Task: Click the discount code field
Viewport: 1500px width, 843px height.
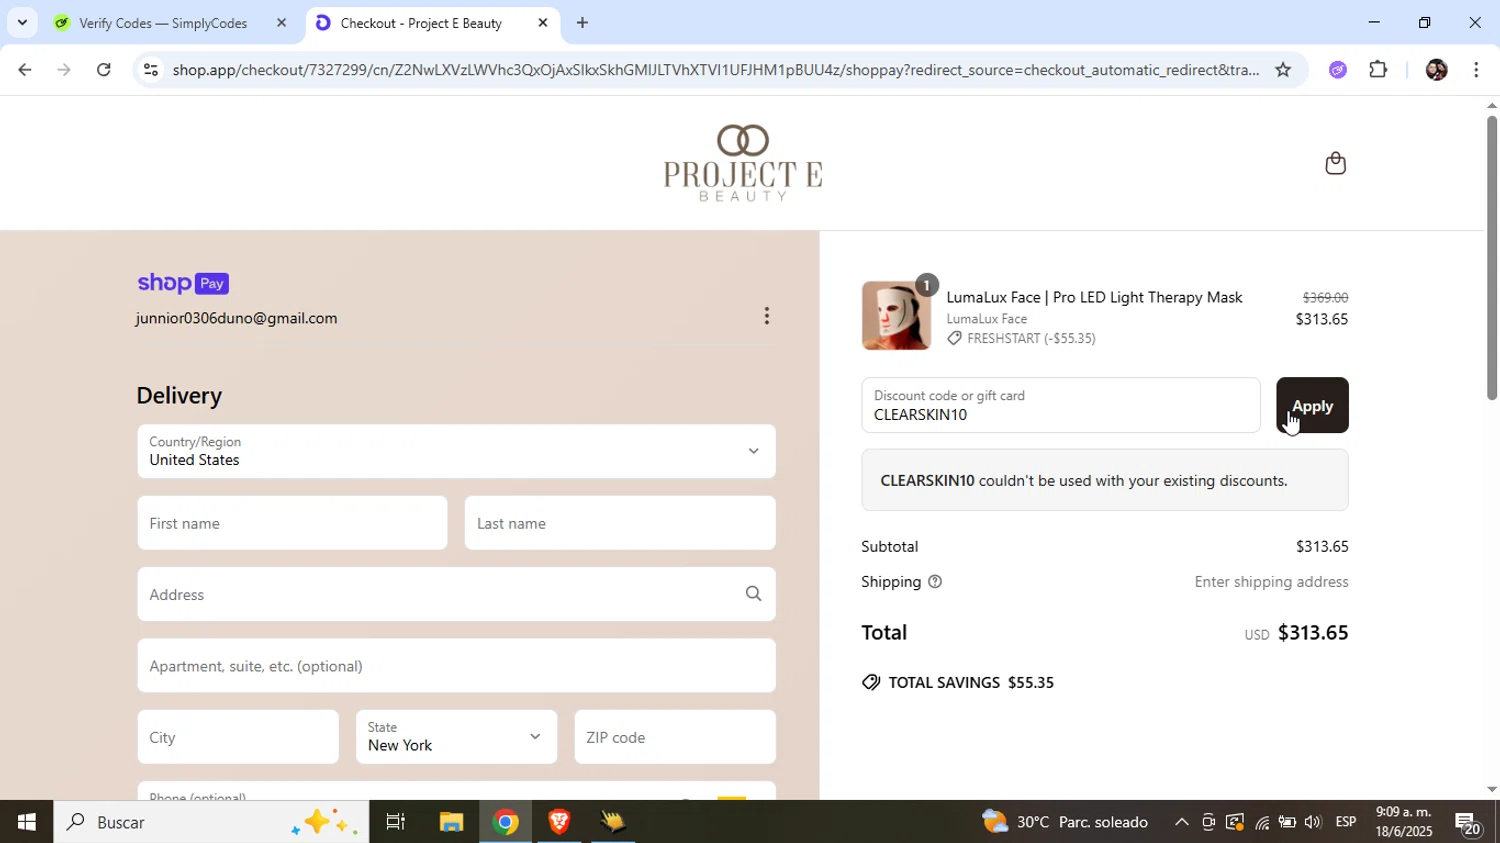Action: coord(1061,405)
